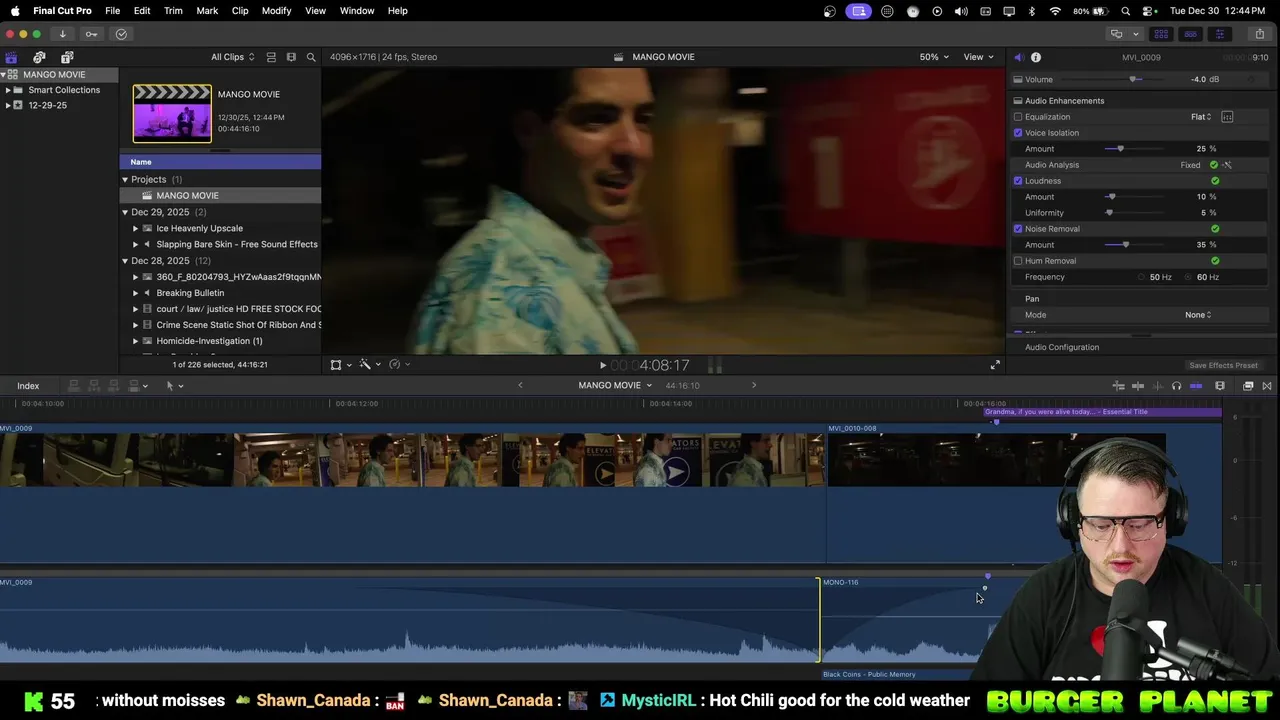
Task: Enter full screen viewer mode
Action: pos(995,365)
